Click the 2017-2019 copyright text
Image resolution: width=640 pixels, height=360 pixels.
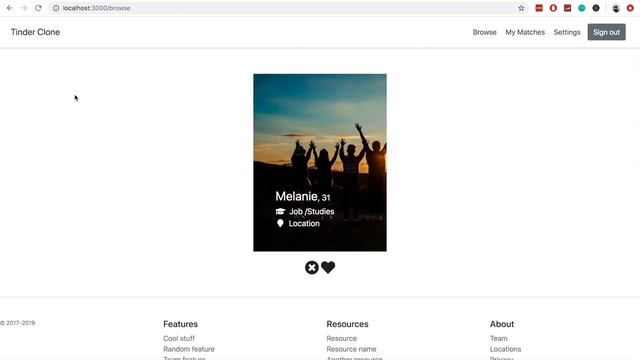pos(18,323)
